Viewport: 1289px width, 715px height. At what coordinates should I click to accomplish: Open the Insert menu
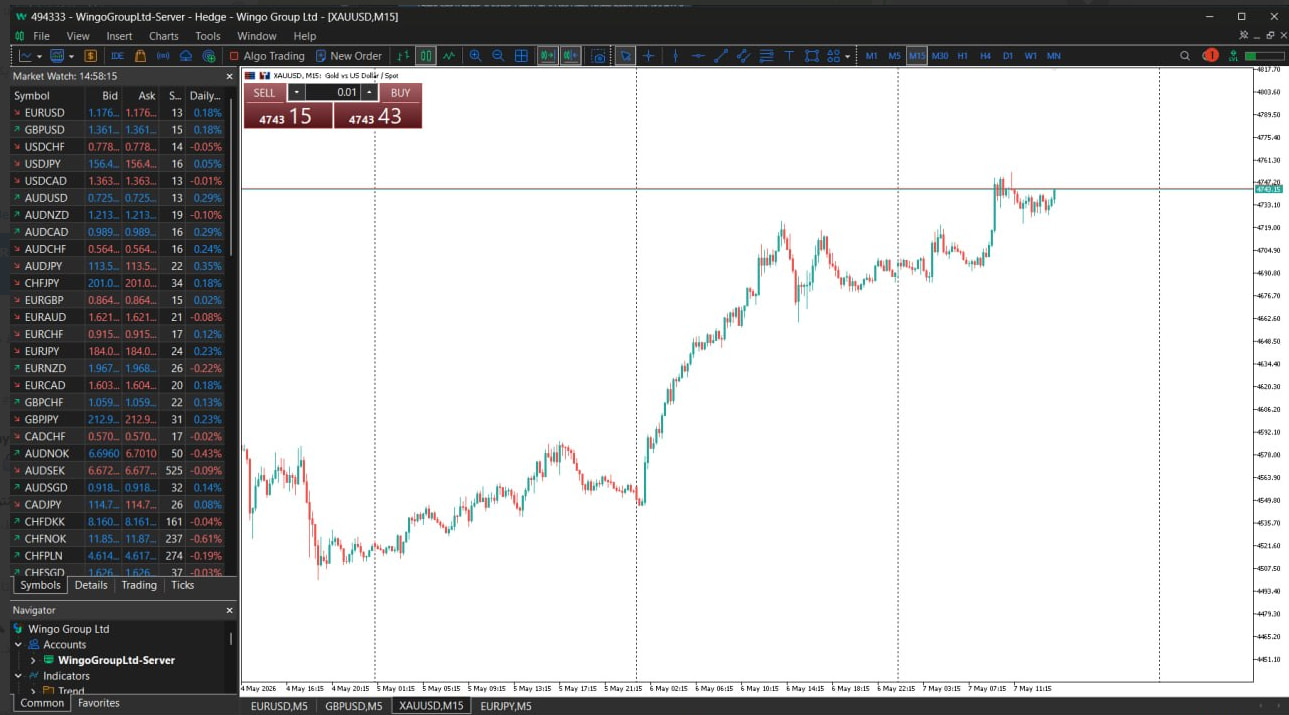click(x=119, y=36)
